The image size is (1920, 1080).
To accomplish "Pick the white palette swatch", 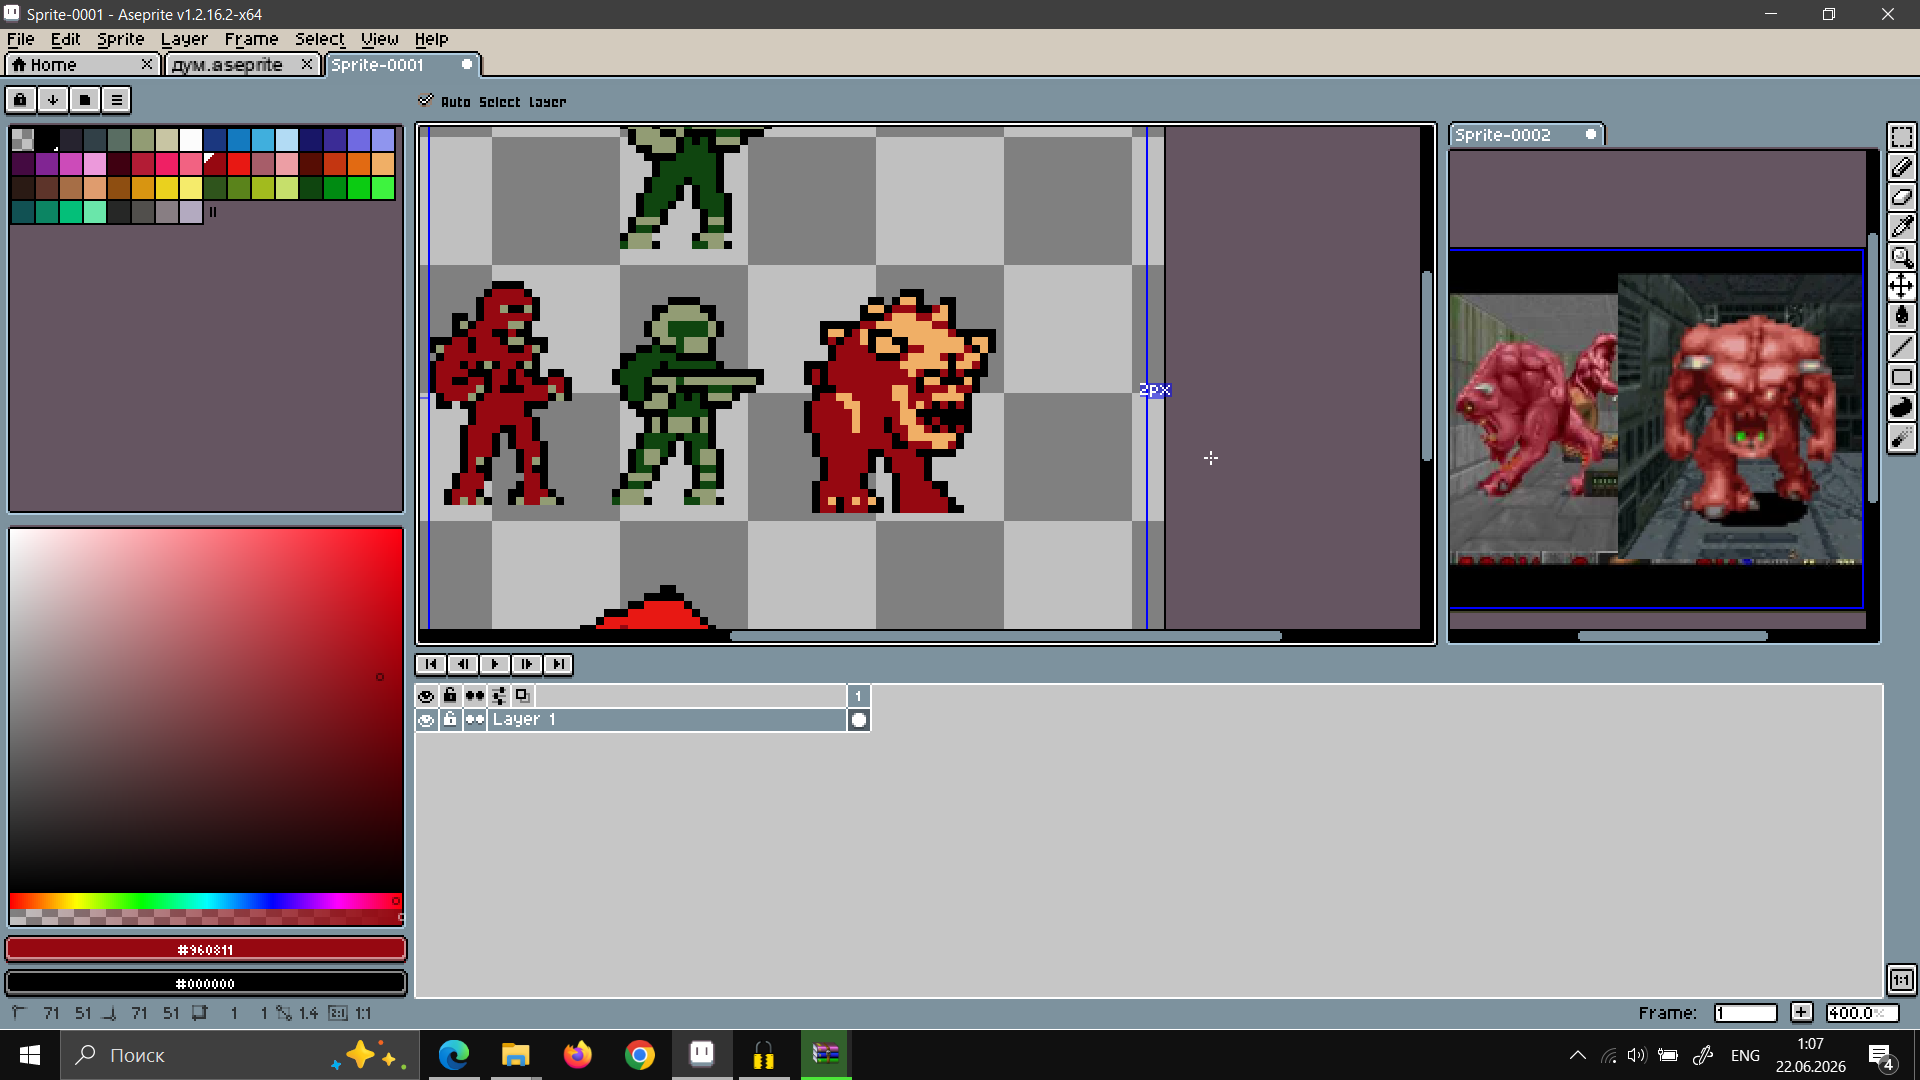I will pos(191,139).
